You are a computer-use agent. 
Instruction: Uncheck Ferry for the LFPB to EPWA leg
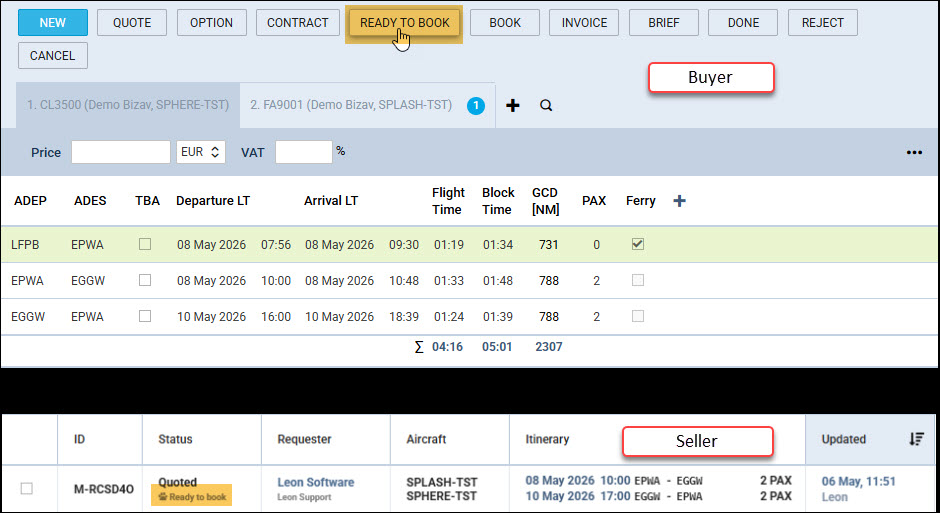coord(638,245)
